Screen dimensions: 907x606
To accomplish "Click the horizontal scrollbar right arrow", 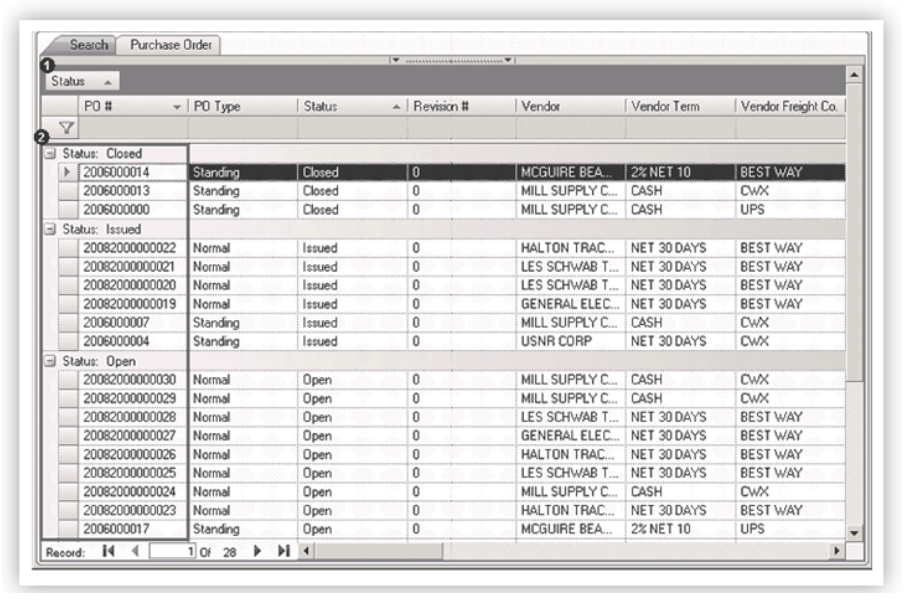I will (x=838, y=551).
